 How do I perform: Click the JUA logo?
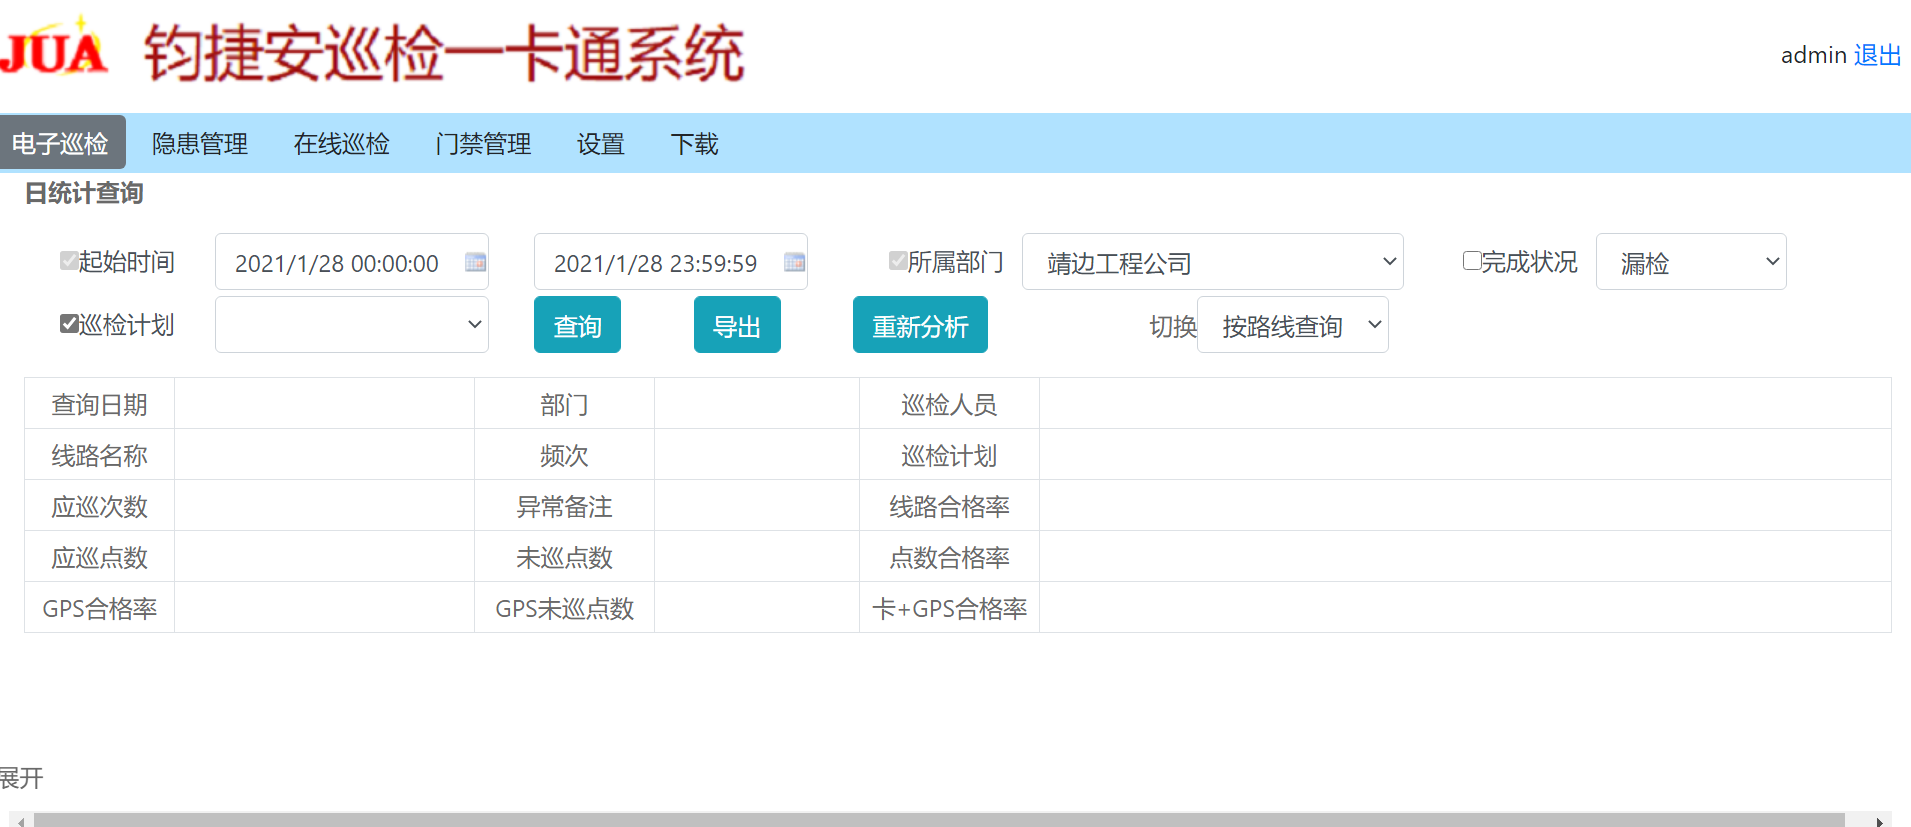tap(54, 48)
